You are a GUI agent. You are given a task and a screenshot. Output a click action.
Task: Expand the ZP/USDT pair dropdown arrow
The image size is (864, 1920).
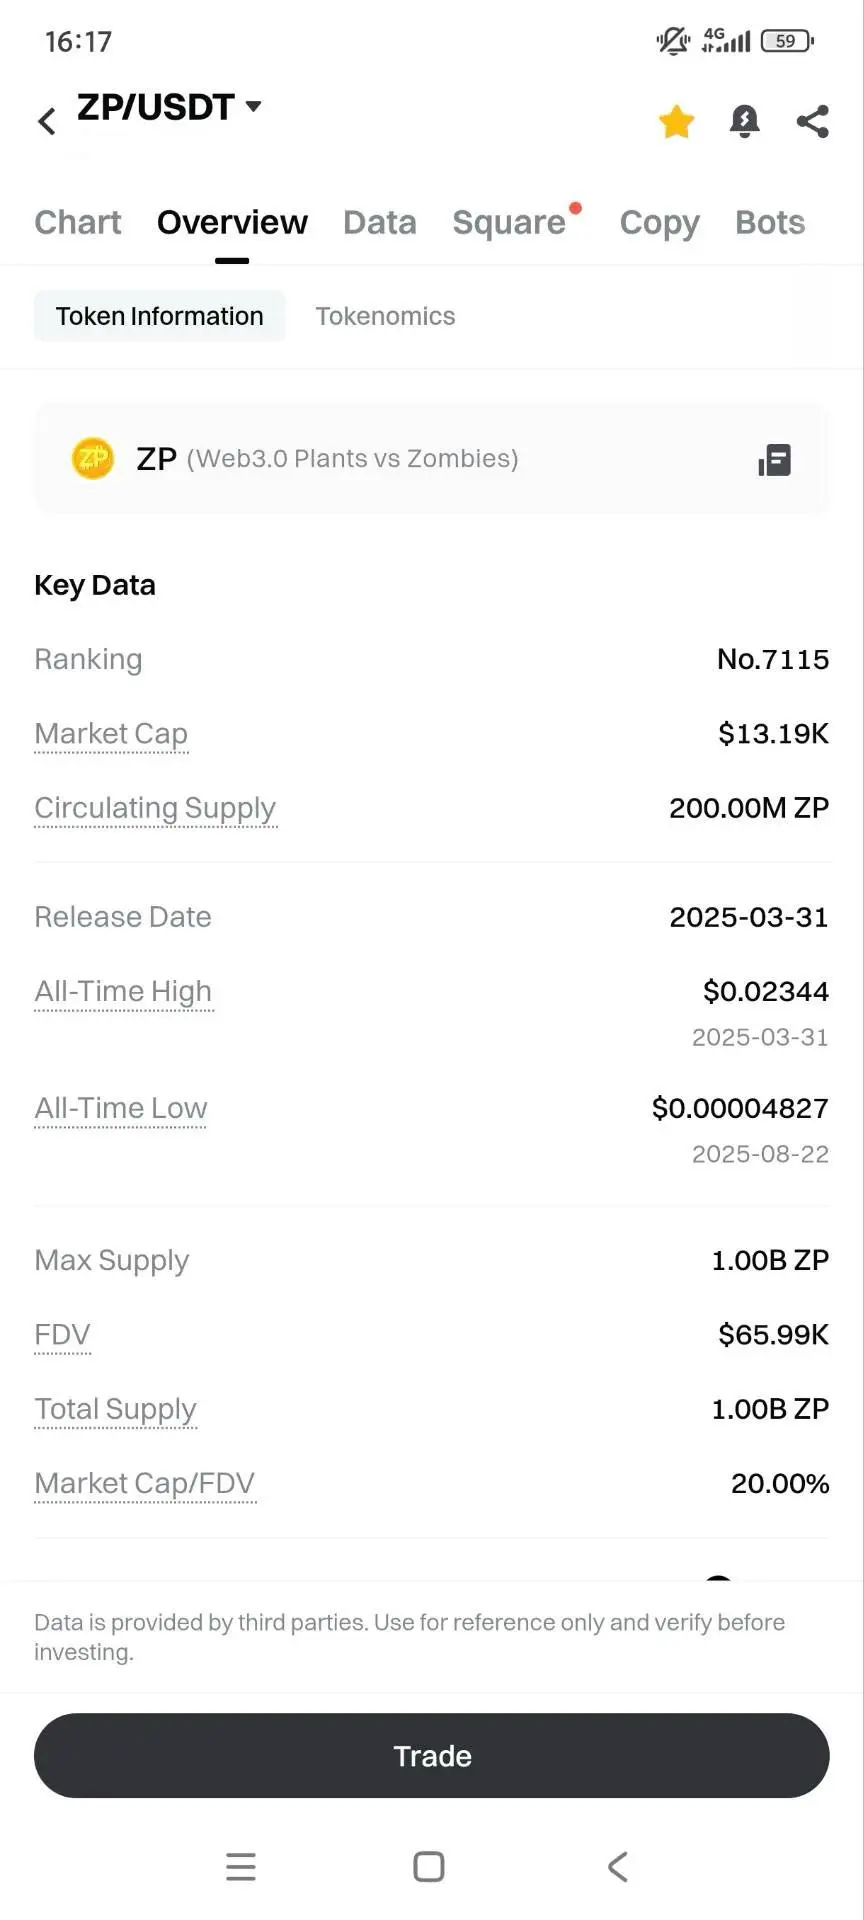(253, 106)
